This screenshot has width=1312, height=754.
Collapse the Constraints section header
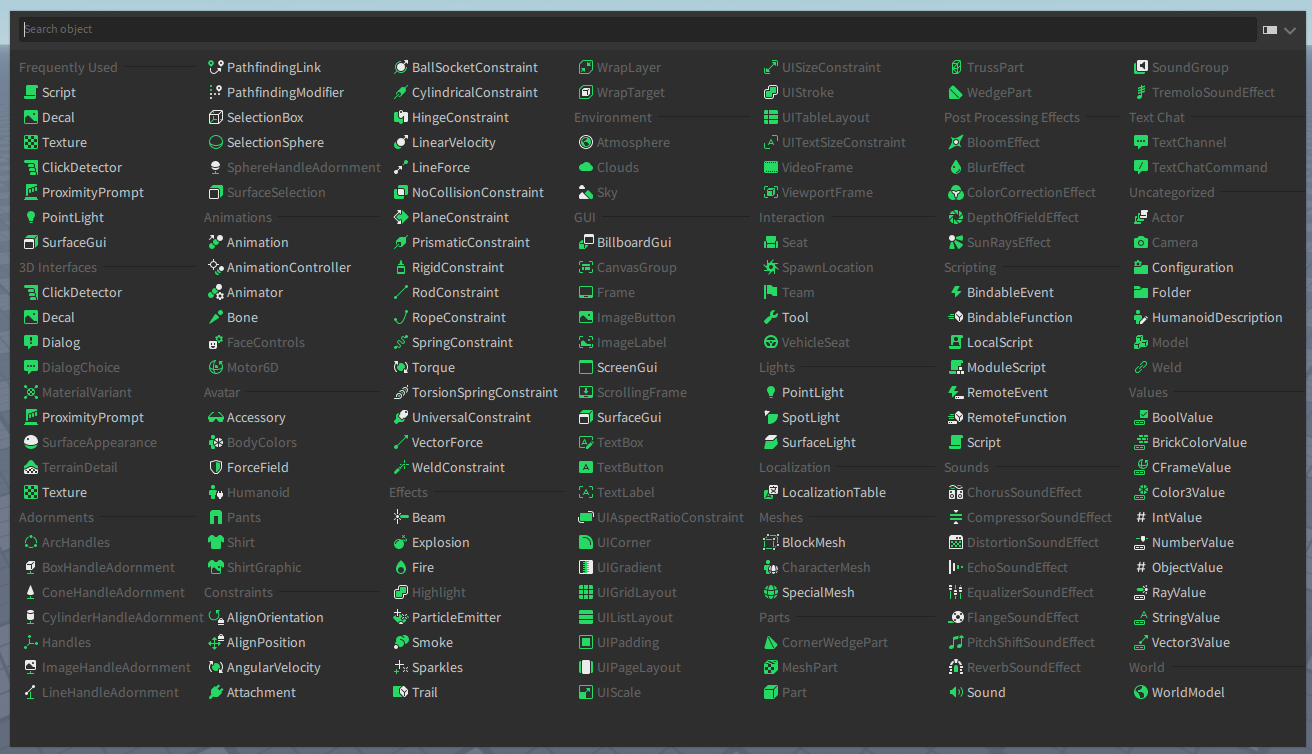pyautogui.click(x=239, y=592)
